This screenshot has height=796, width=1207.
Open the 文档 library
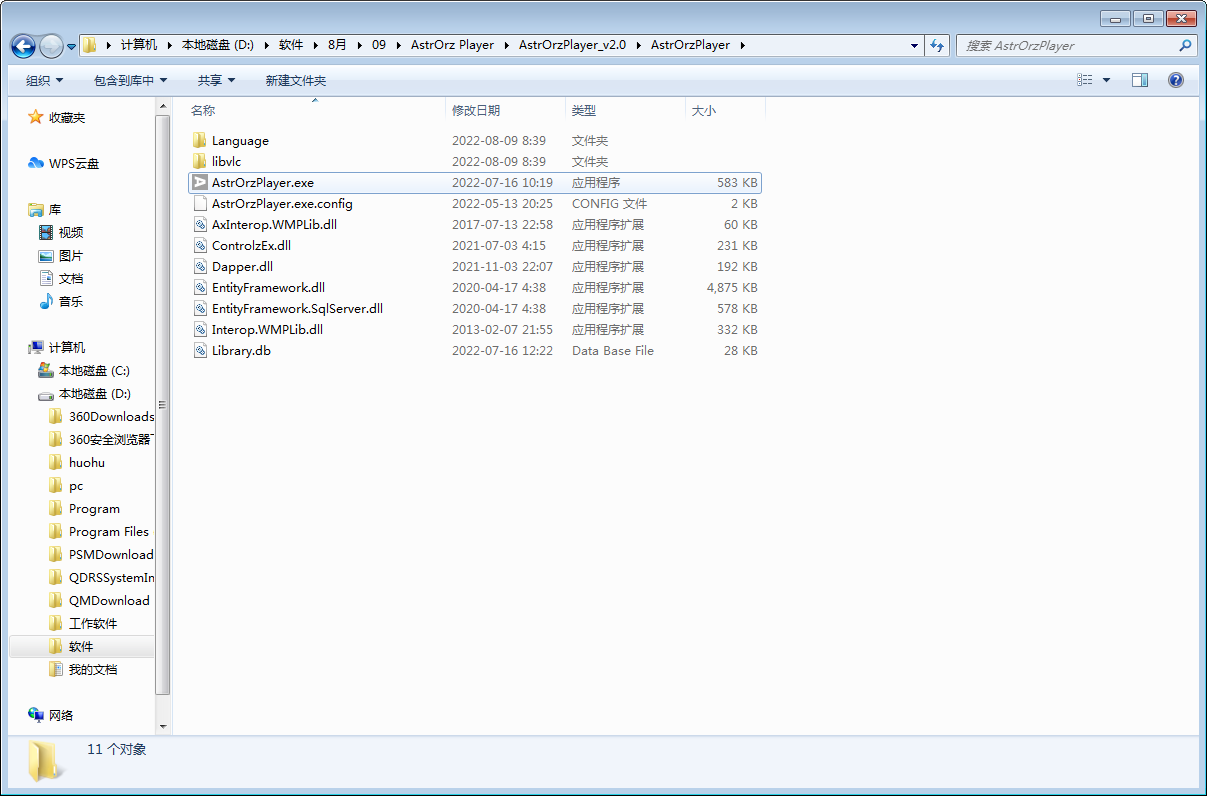coord(71,279)
